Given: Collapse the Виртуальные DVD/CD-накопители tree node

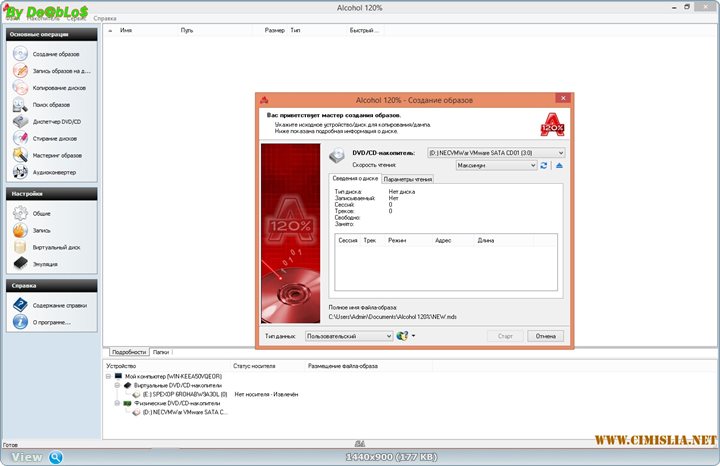Looking at the screenshot, I should coord(116,384).
